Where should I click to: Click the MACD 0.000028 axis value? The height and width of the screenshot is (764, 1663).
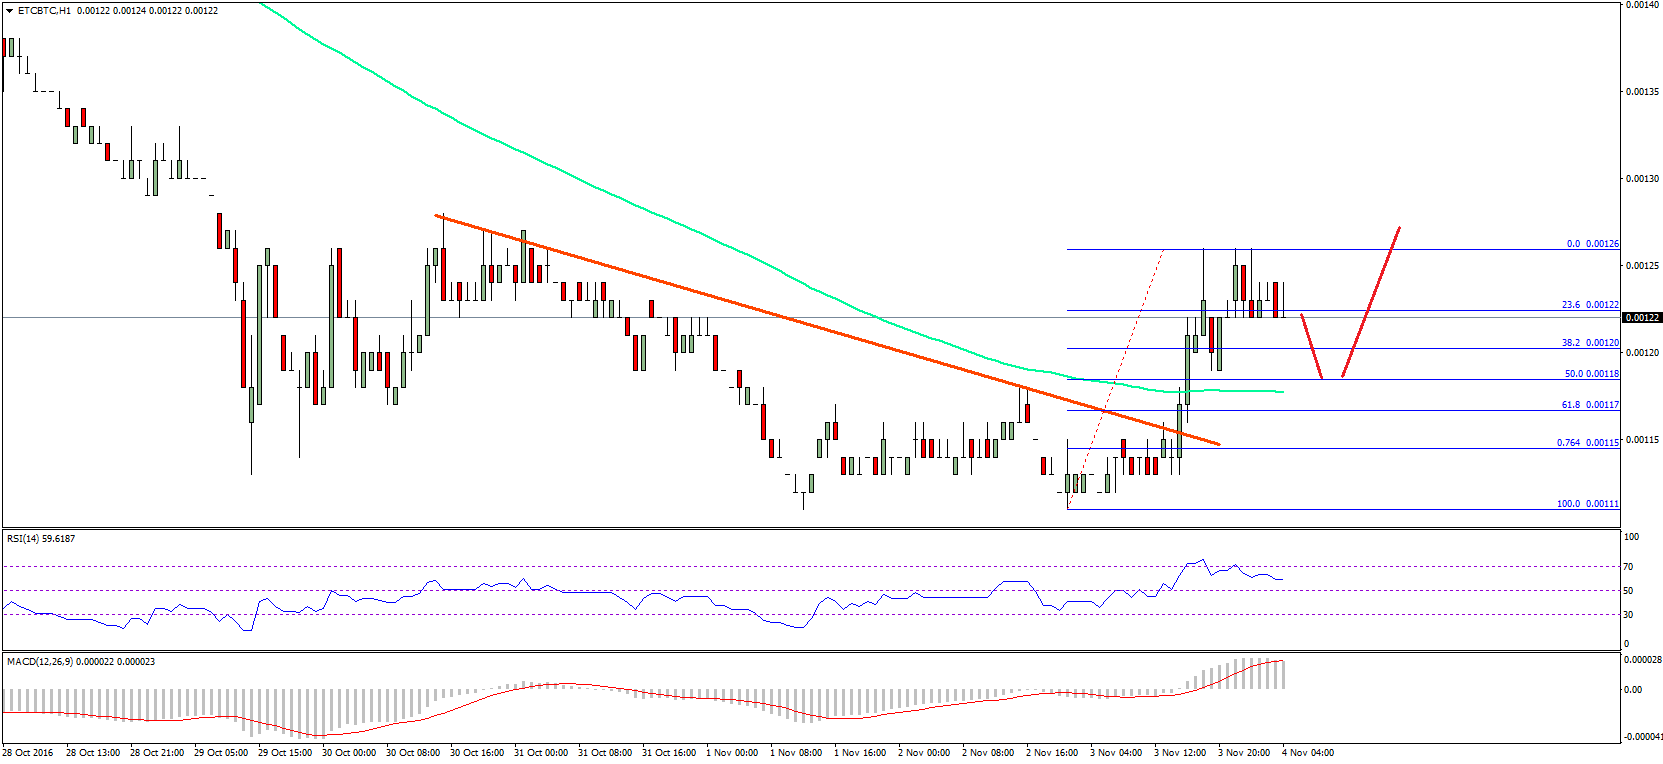[x=1642, y=659]
